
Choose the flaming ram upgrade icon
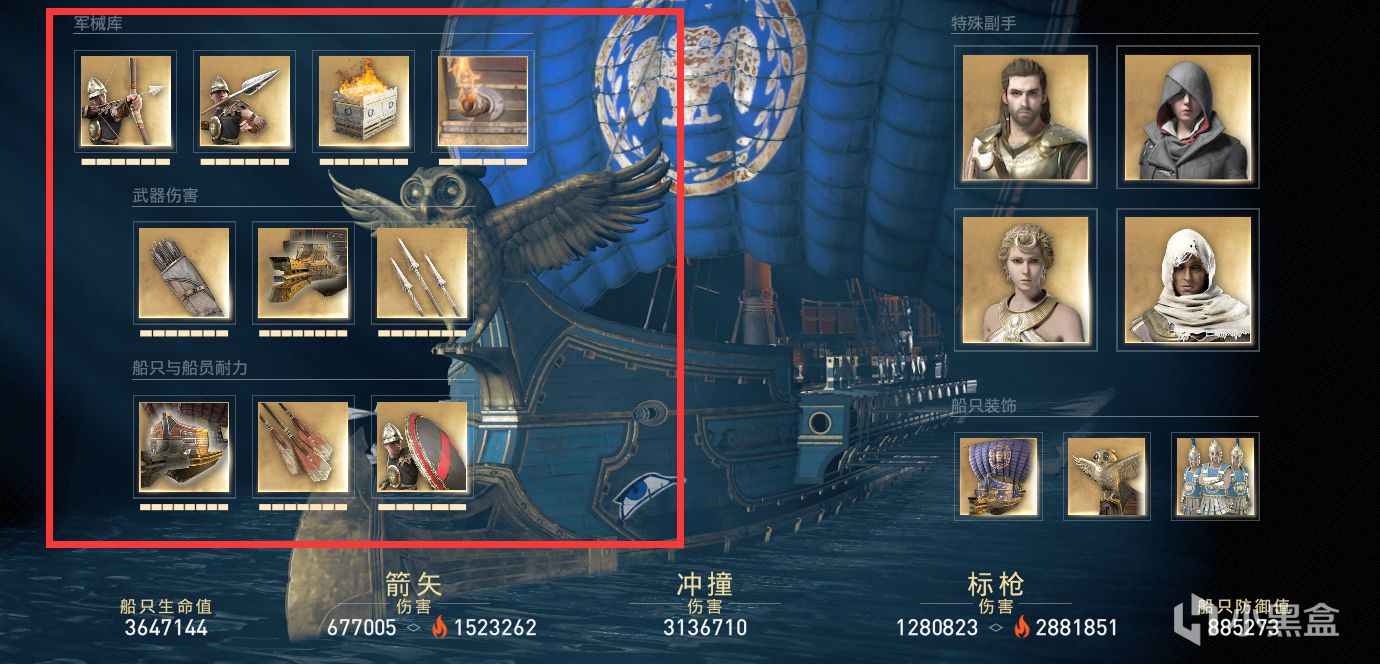(x=483, y=102)
